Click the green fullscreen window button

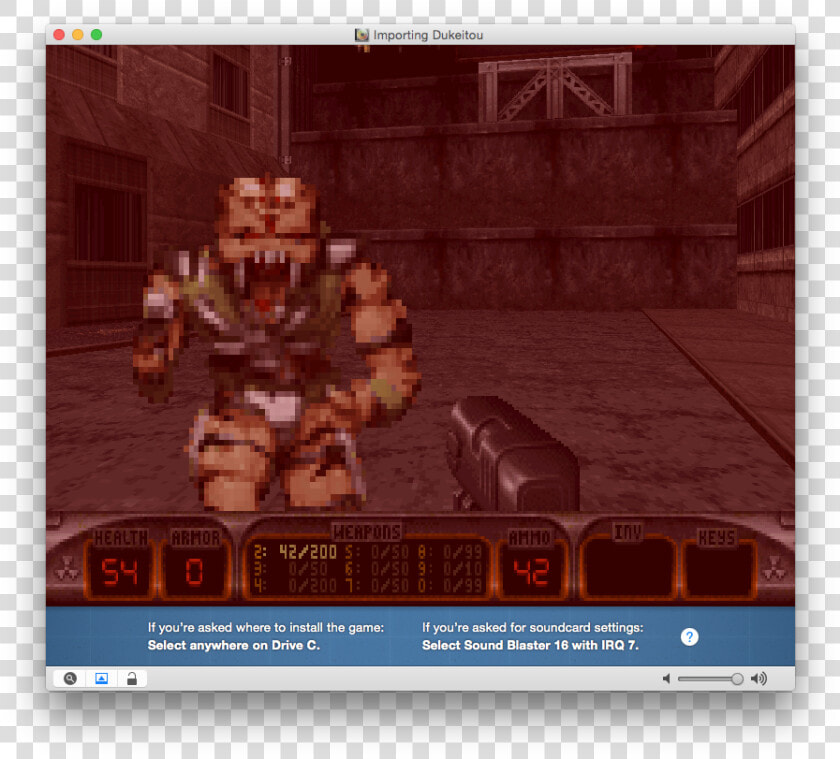[x=96, y=35]
